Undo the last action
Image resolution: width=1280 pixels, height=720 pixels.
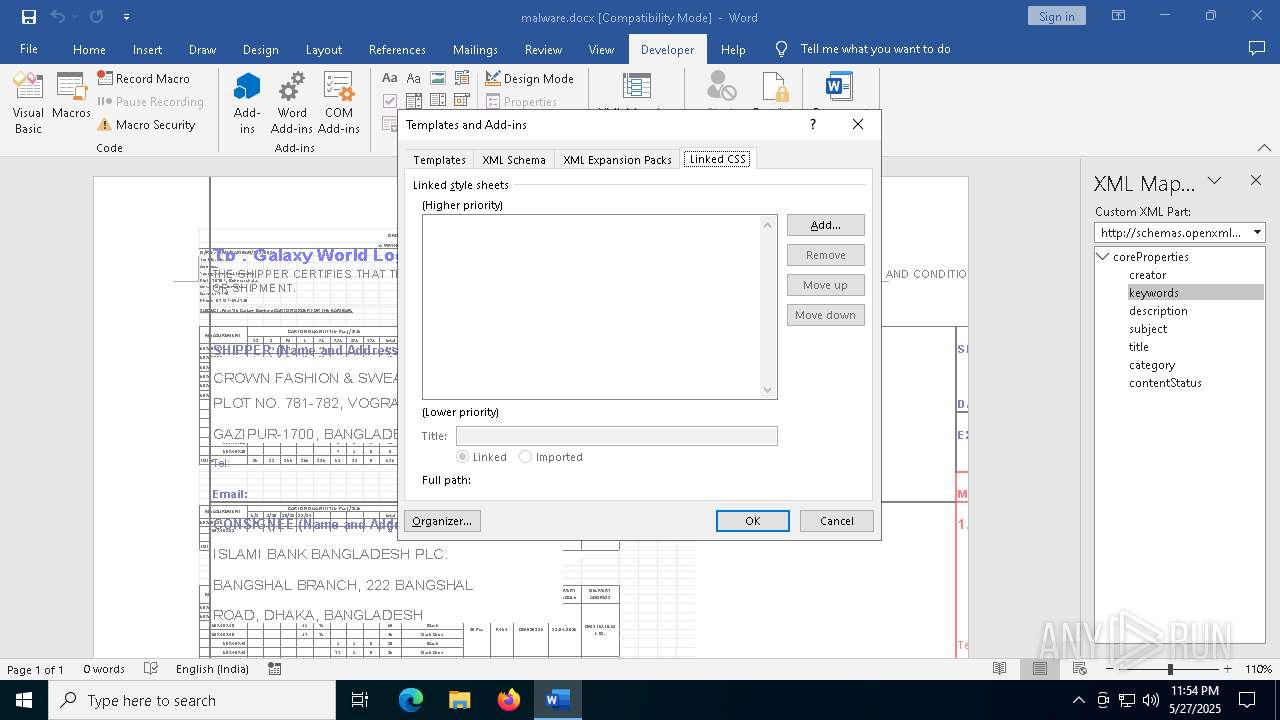pos(58,17)
